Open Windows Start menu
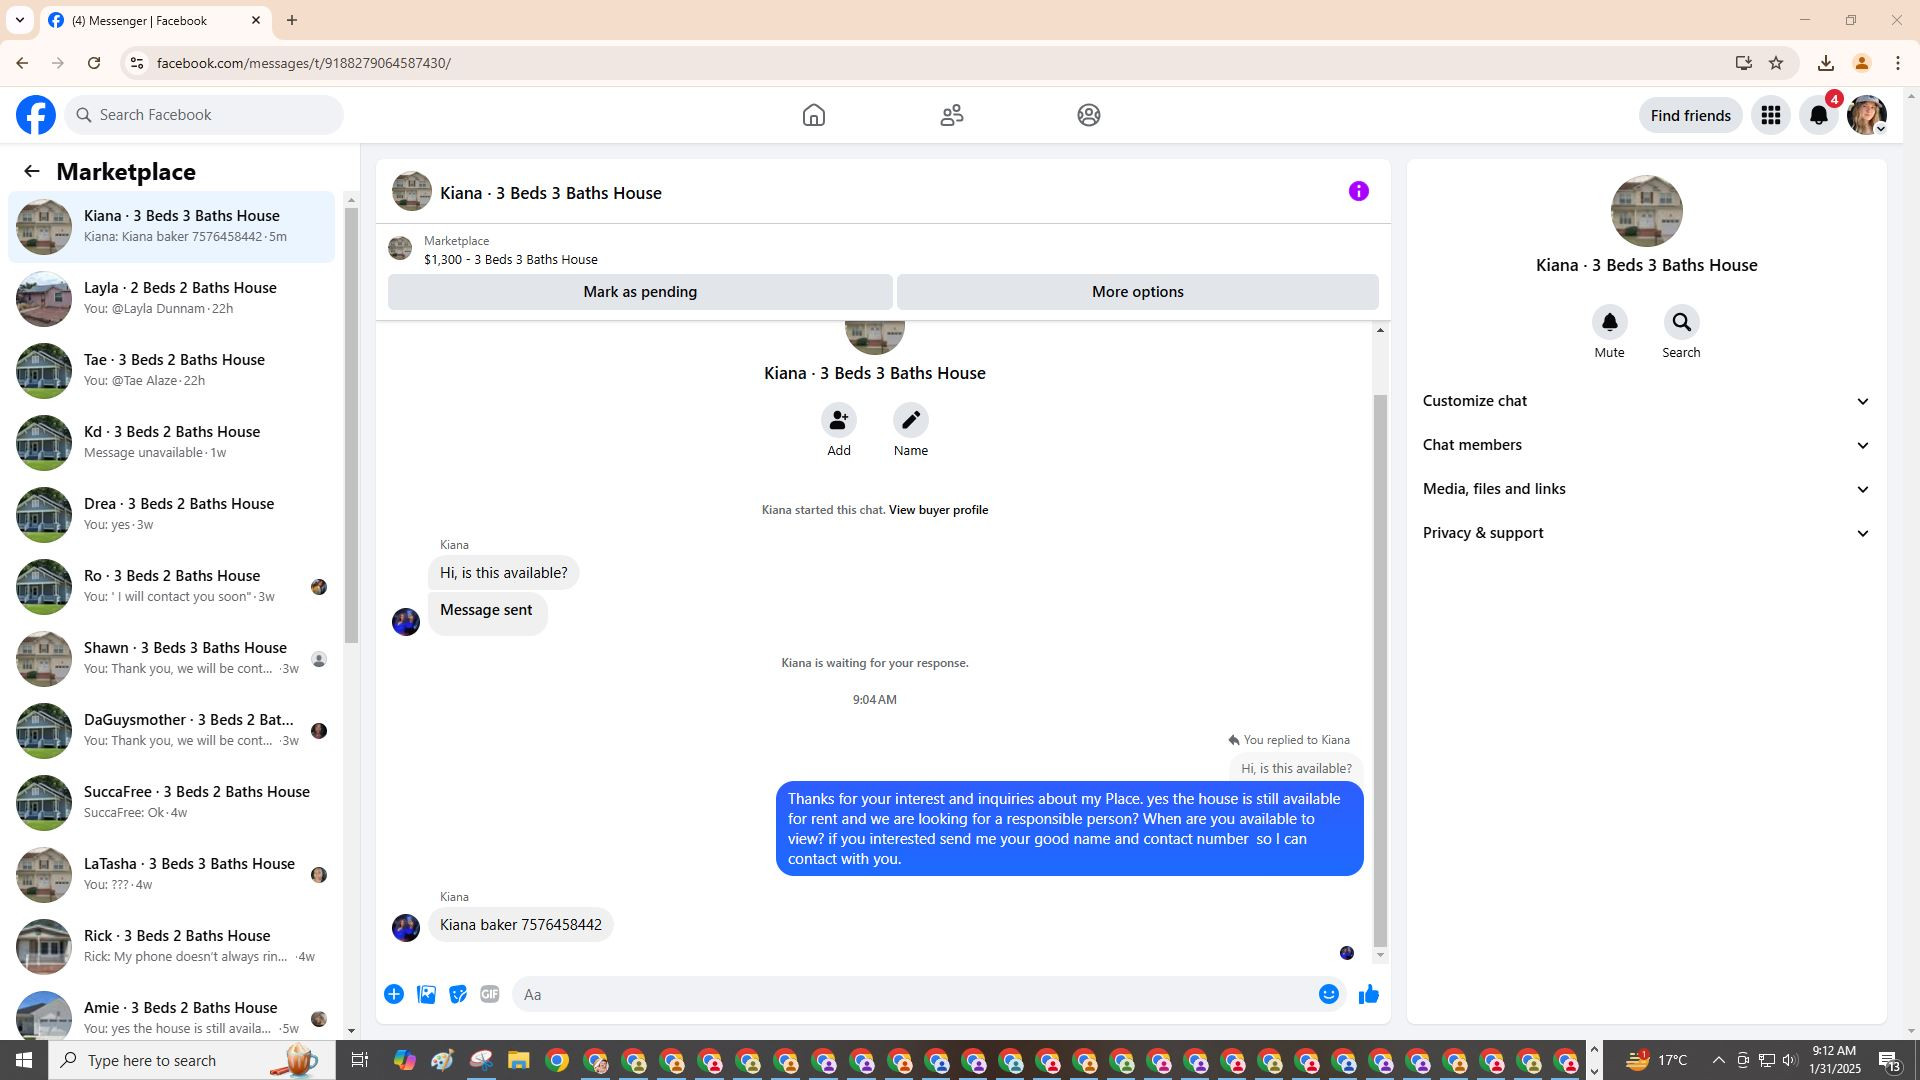This screenshot has width=1920, height=1080. pyautogui.click(x=24, y=1060)
